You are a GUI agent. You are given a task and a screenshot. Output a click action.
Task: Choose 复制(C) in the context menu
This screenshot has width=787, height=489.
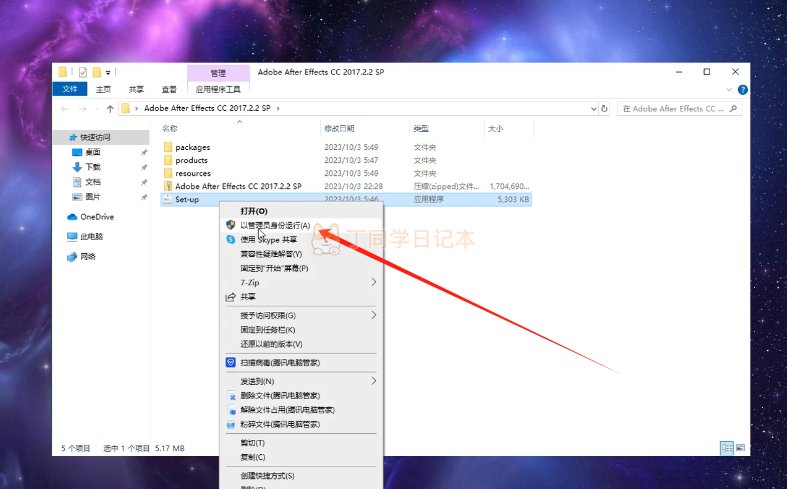pyautogui.click(x=252, y=457)
